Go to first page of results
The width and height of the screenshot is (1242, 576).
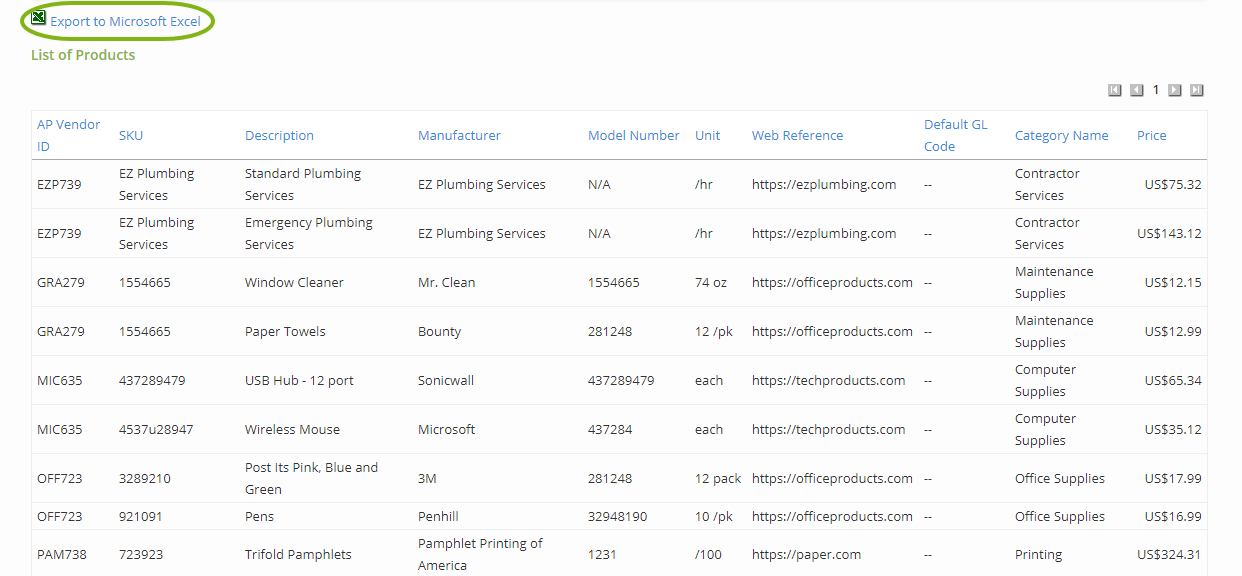(x=1115, y=90)
